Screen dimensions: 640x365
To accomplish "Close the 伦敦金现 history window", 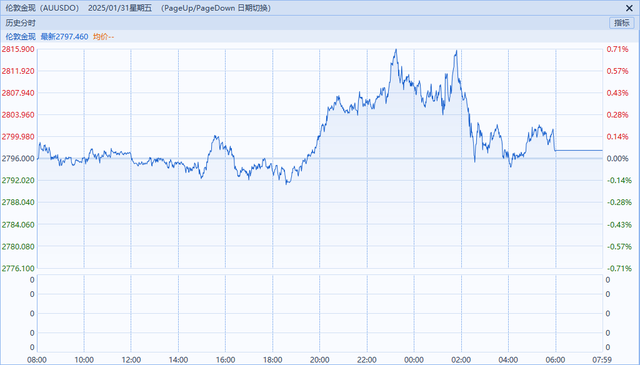I will pos(629,8).
